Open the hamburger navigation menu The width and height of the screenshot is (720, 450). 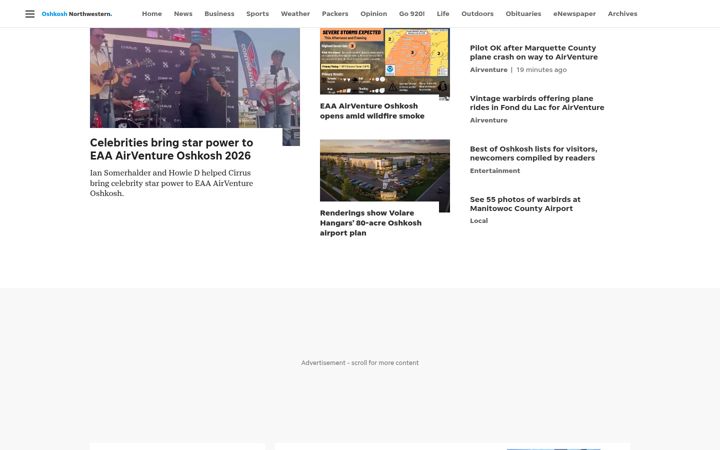(30, 14)
